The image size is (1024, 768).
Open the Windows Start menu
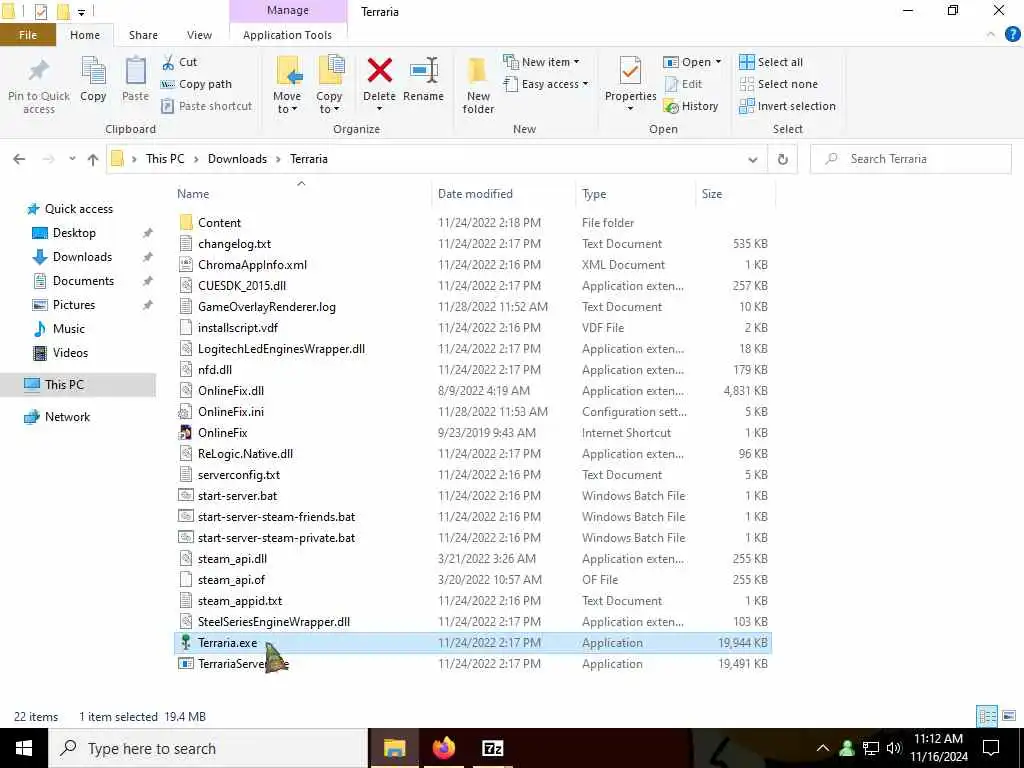[24, 748]
